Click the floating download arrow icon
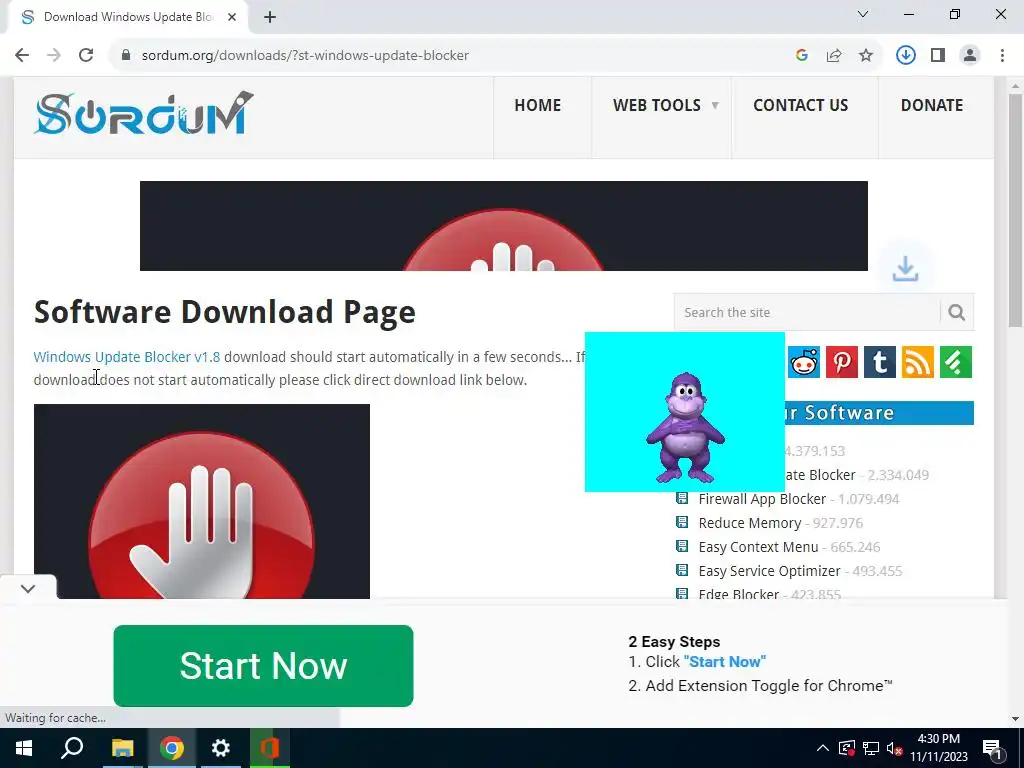Screen dimensions: 1024x768 tap(905, 268)
